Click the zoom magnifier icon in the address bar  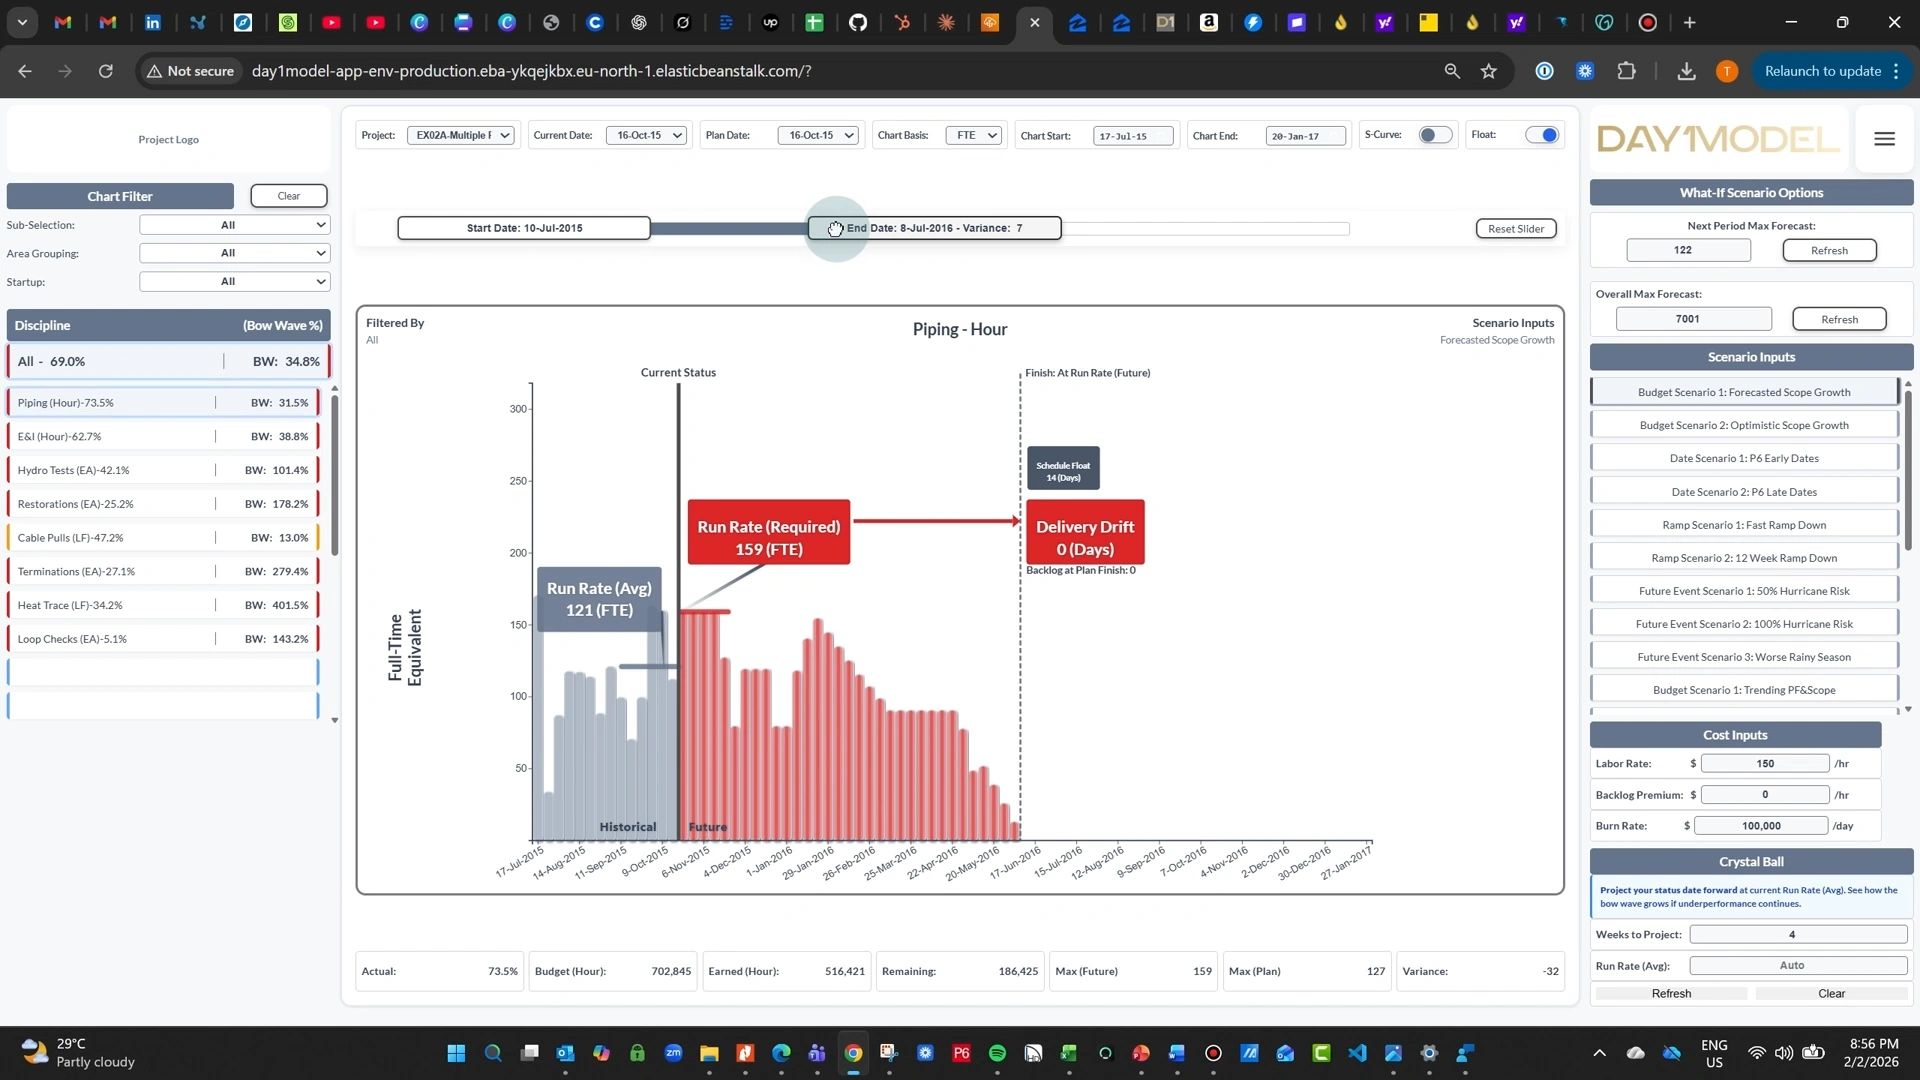click(1452, 71)
